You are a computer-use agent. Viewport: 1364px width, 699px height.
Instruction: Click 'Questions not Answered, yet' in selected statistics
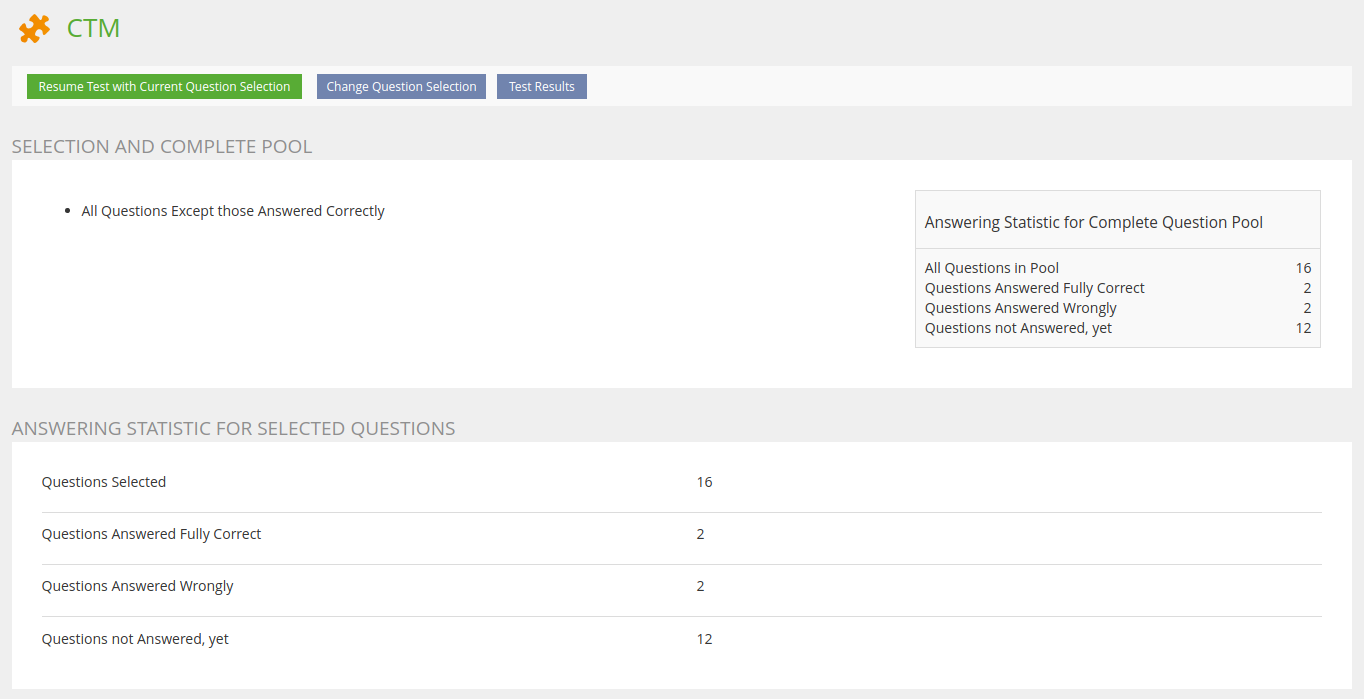pyautogui.click(x=135, y=639)
